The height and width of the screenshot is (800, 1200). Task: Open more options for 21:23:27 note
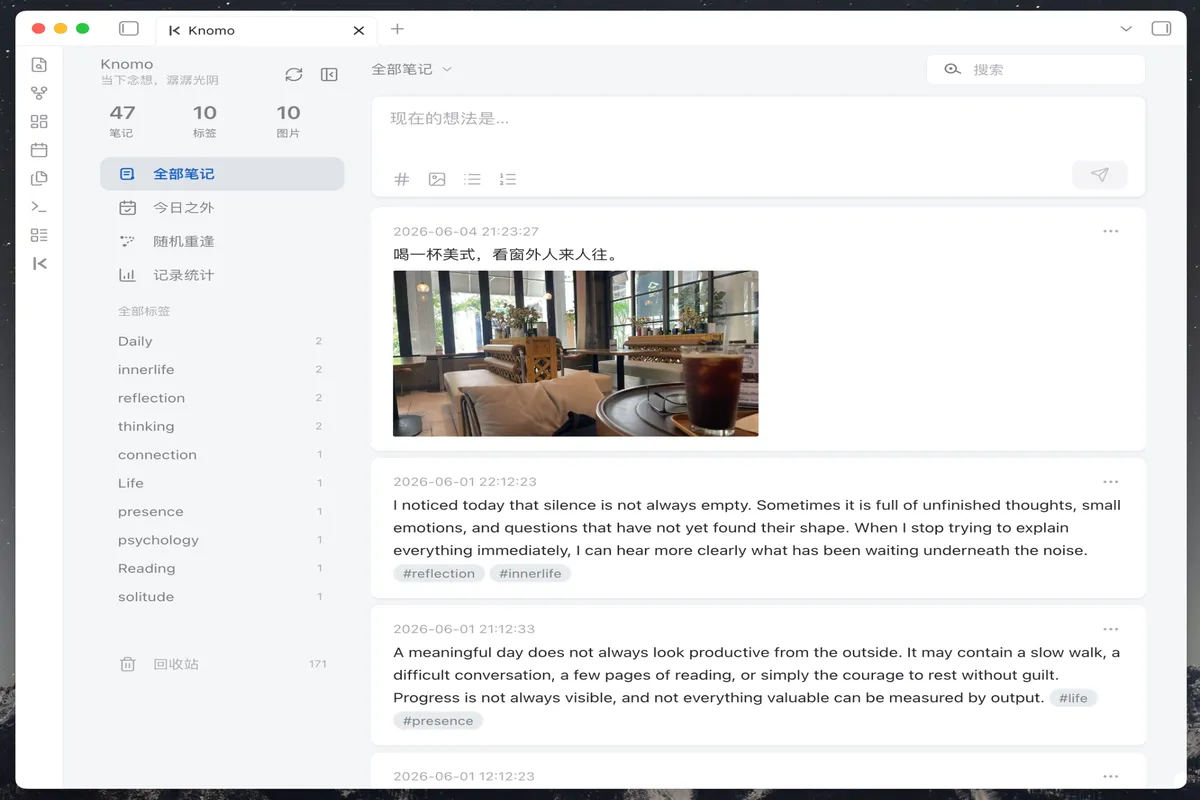pos(1111,231)
